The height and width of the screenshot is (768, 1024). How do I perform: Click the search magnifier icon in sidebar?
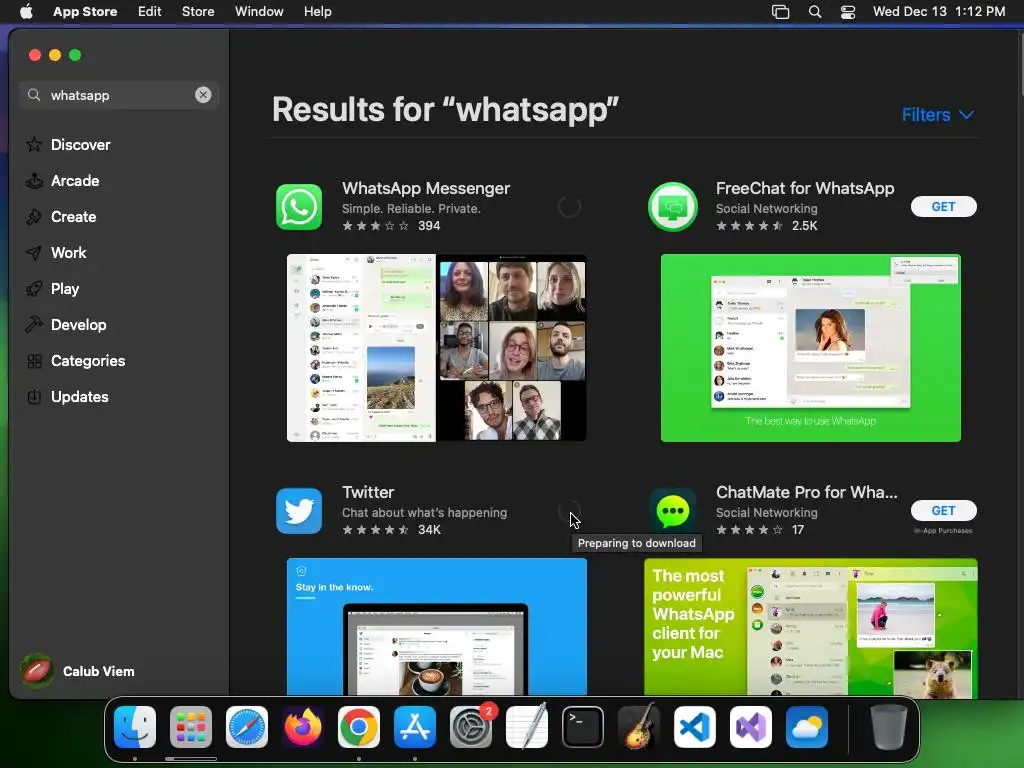(x=34, y=95)
